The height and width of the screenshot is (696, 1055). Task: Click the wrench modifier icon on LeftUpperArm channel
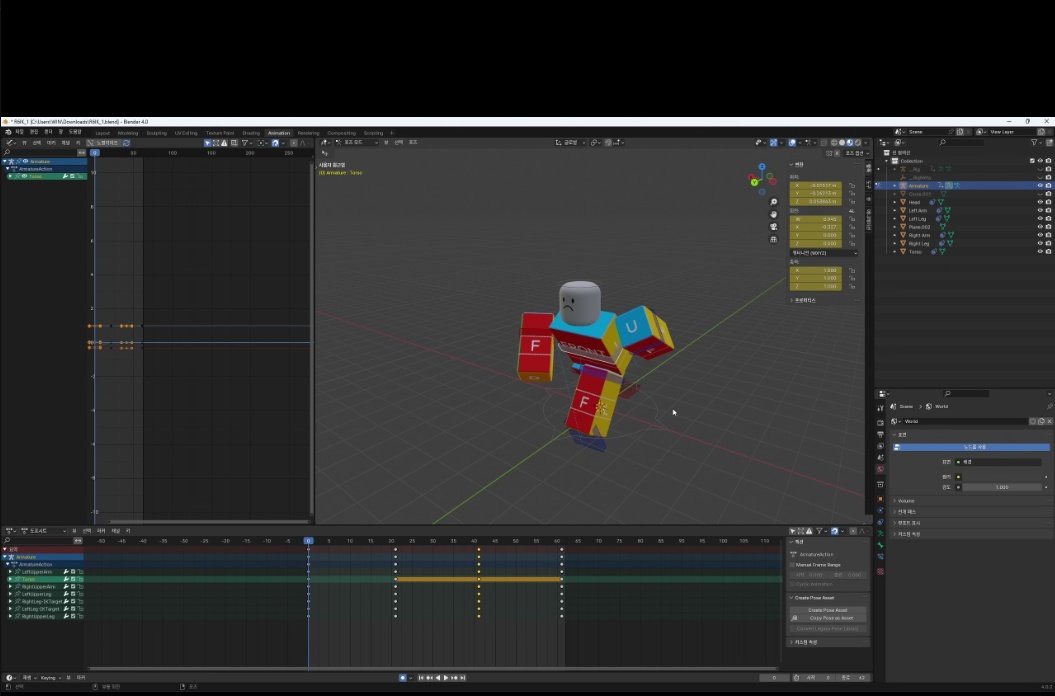pyautogui.click(x=66, y=571)
